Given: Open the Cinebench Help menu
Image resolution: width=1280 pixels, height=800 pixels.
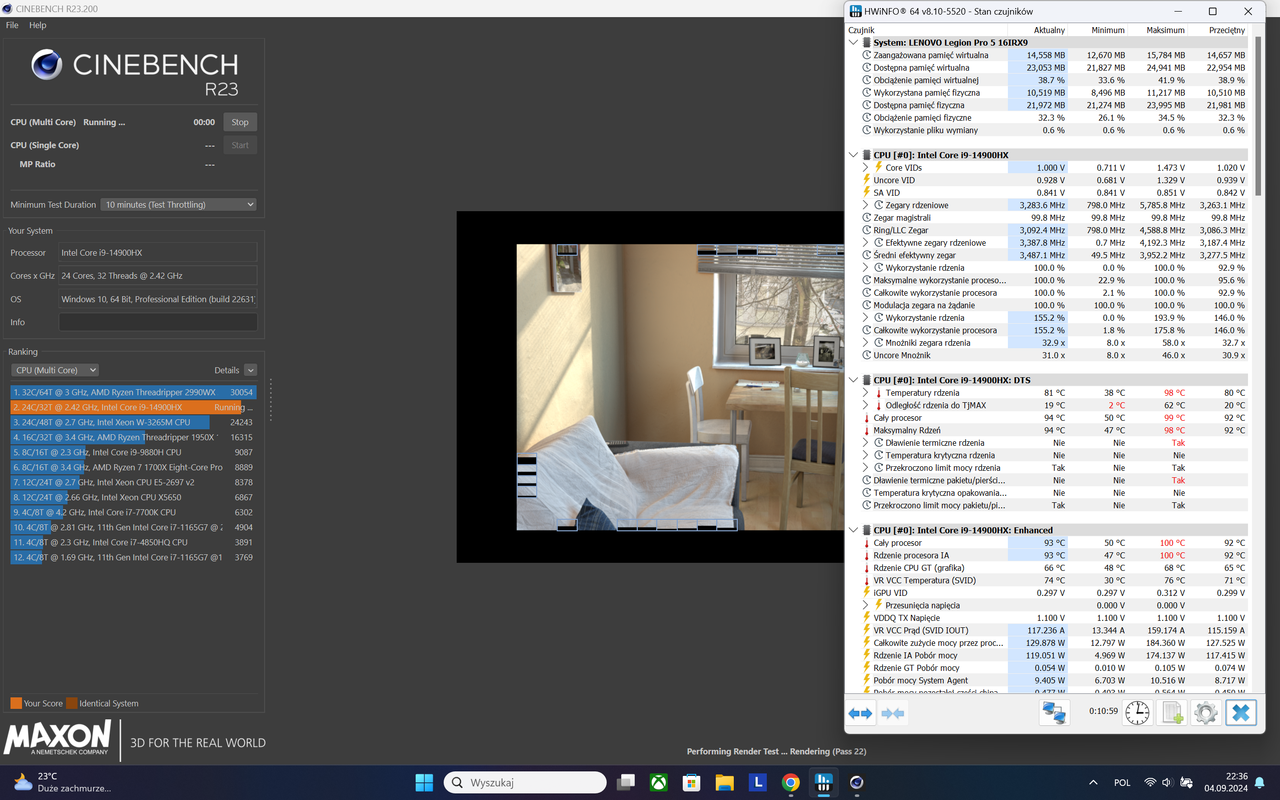Looking at the screenshot, I should (38, 25).
